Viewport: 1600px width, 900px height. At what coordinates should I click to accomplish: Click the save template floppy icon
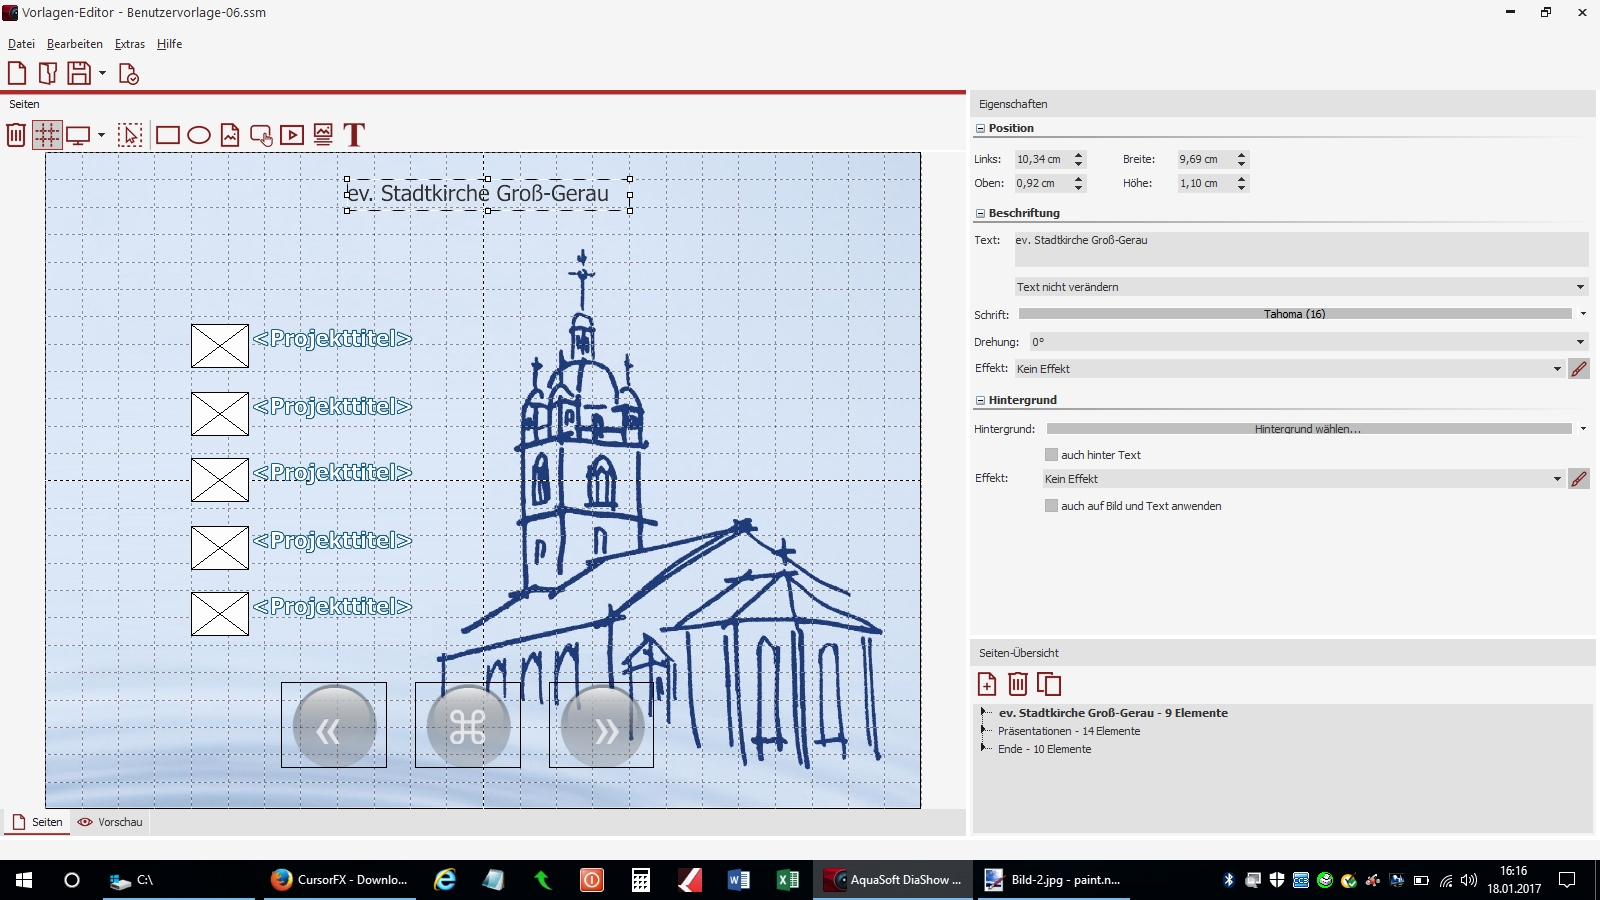click(x=79, y=73)
